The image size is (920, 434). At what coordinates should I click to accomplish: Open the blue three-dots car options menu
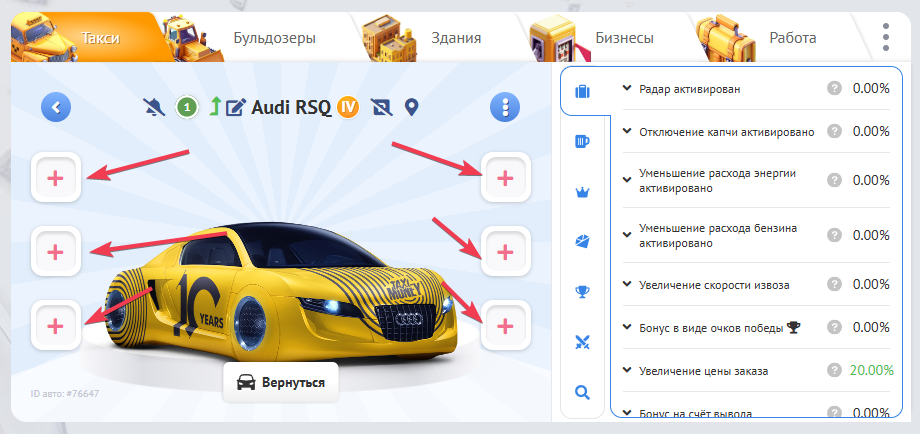[506, 106]
